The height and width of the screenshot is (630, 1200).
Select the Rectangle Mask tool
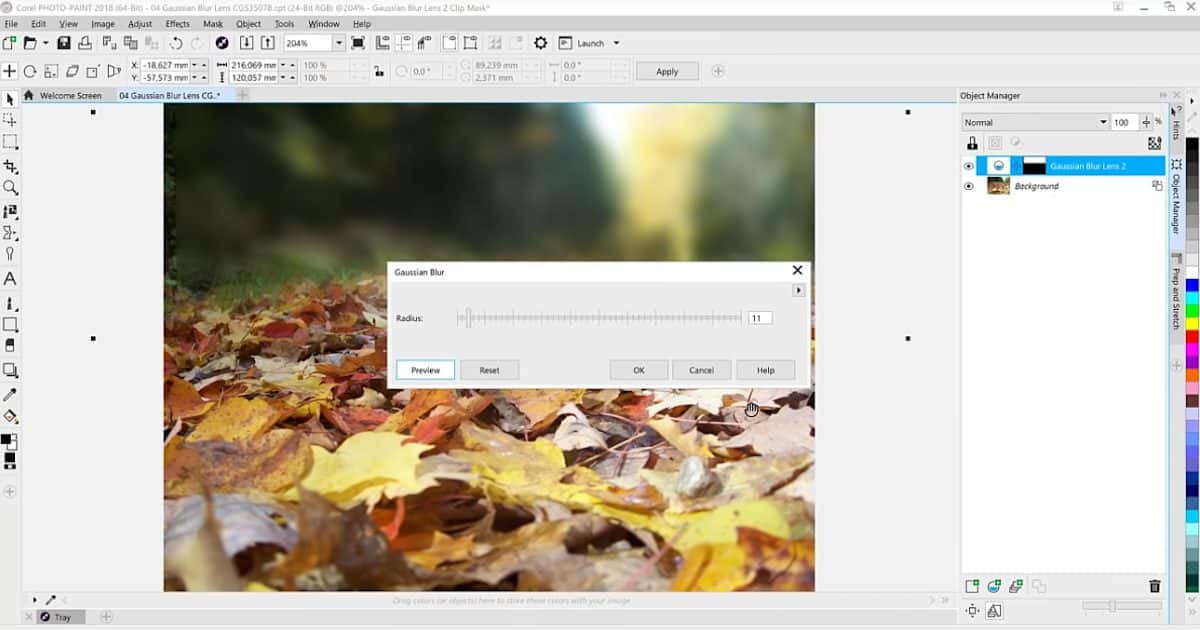click(10, 142)
